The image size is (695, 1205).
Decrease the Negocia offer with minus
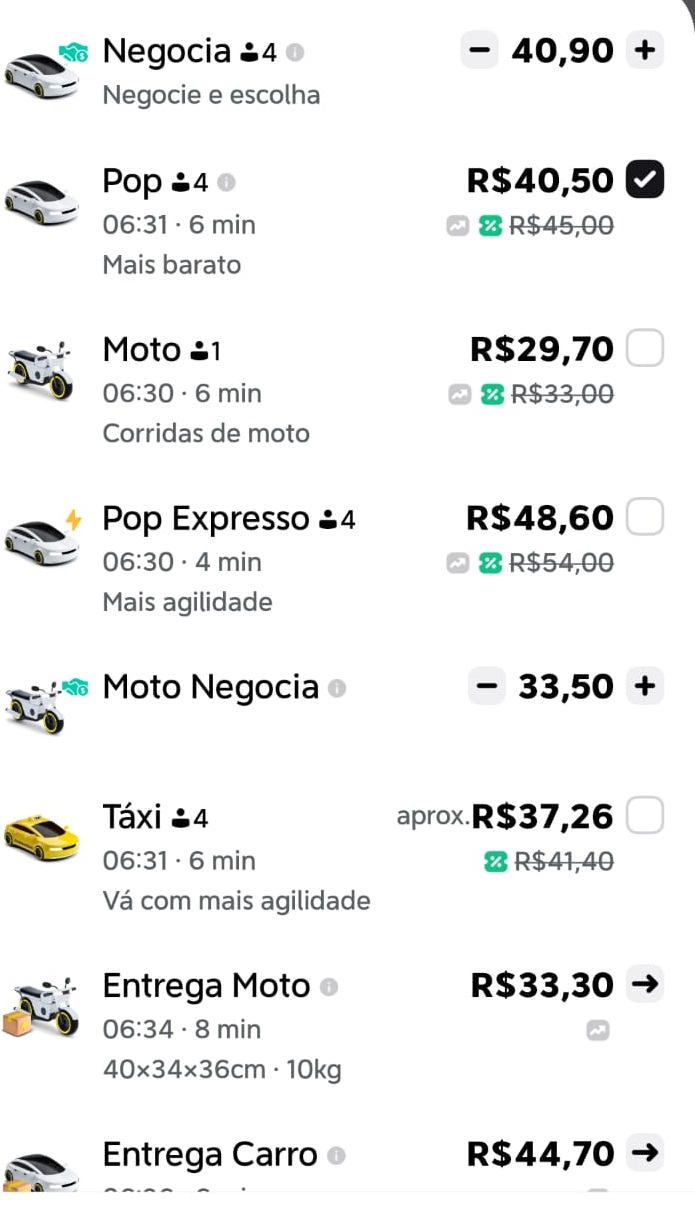pos(480,50)
